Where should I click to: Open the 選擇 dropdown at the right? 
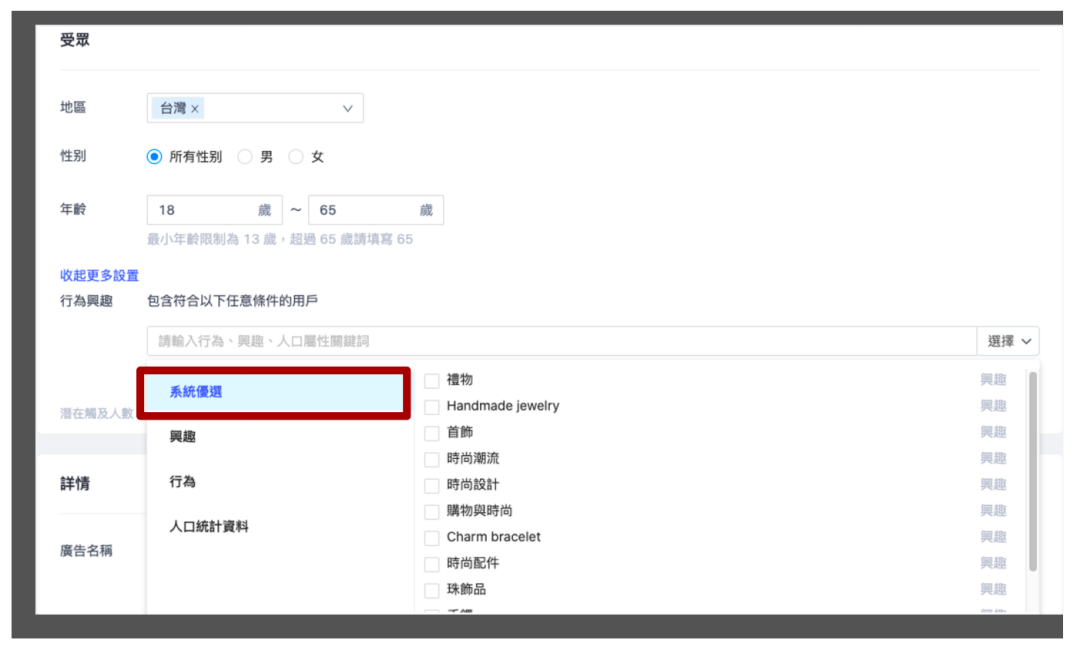point(1008,341)
